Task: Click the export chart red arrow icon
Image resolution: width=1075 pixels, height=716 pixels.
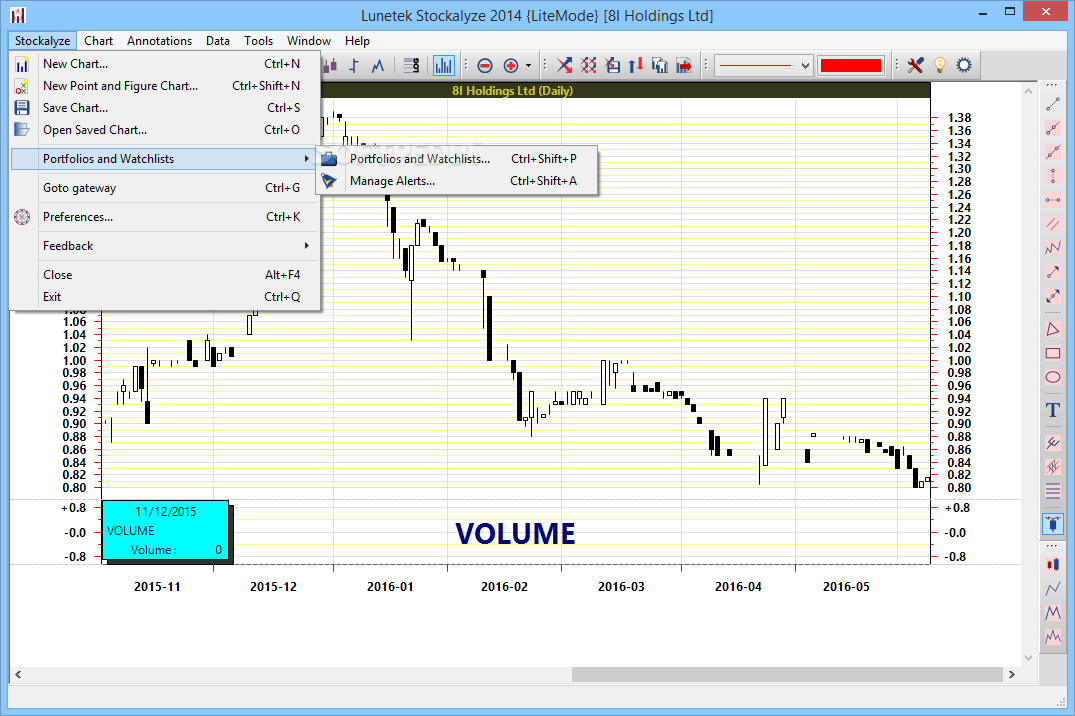Action: click(684, 66)
